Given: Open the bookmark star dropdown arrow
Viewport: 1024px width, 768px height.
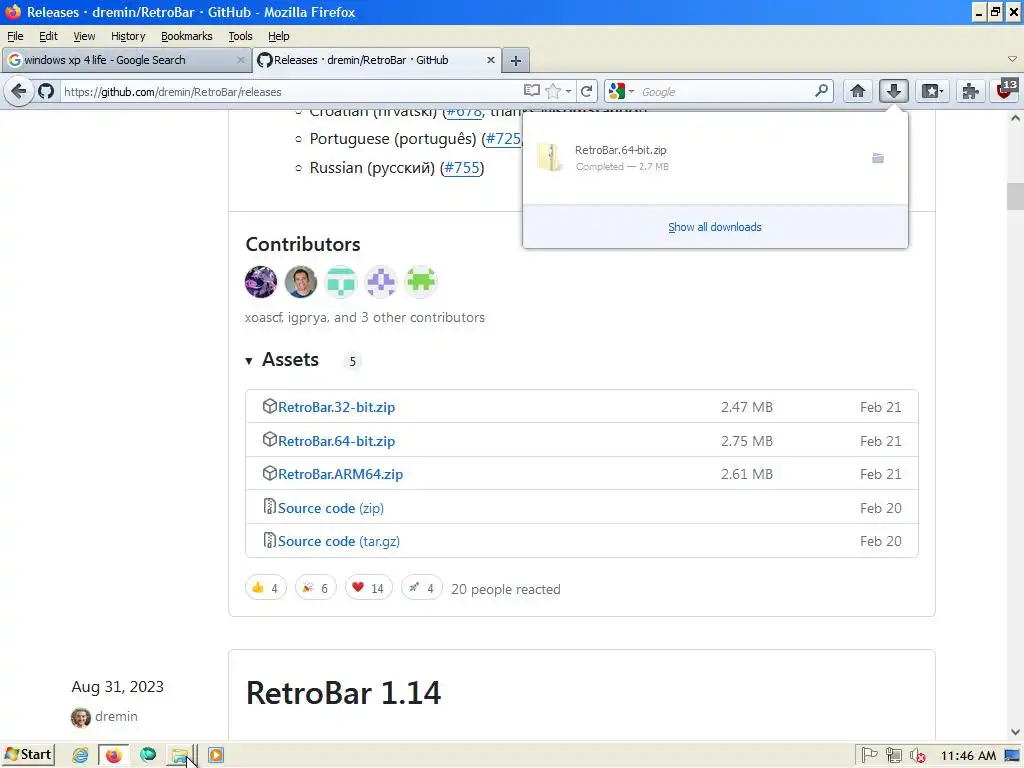Looking at the screenshot, I should (568, 91).
